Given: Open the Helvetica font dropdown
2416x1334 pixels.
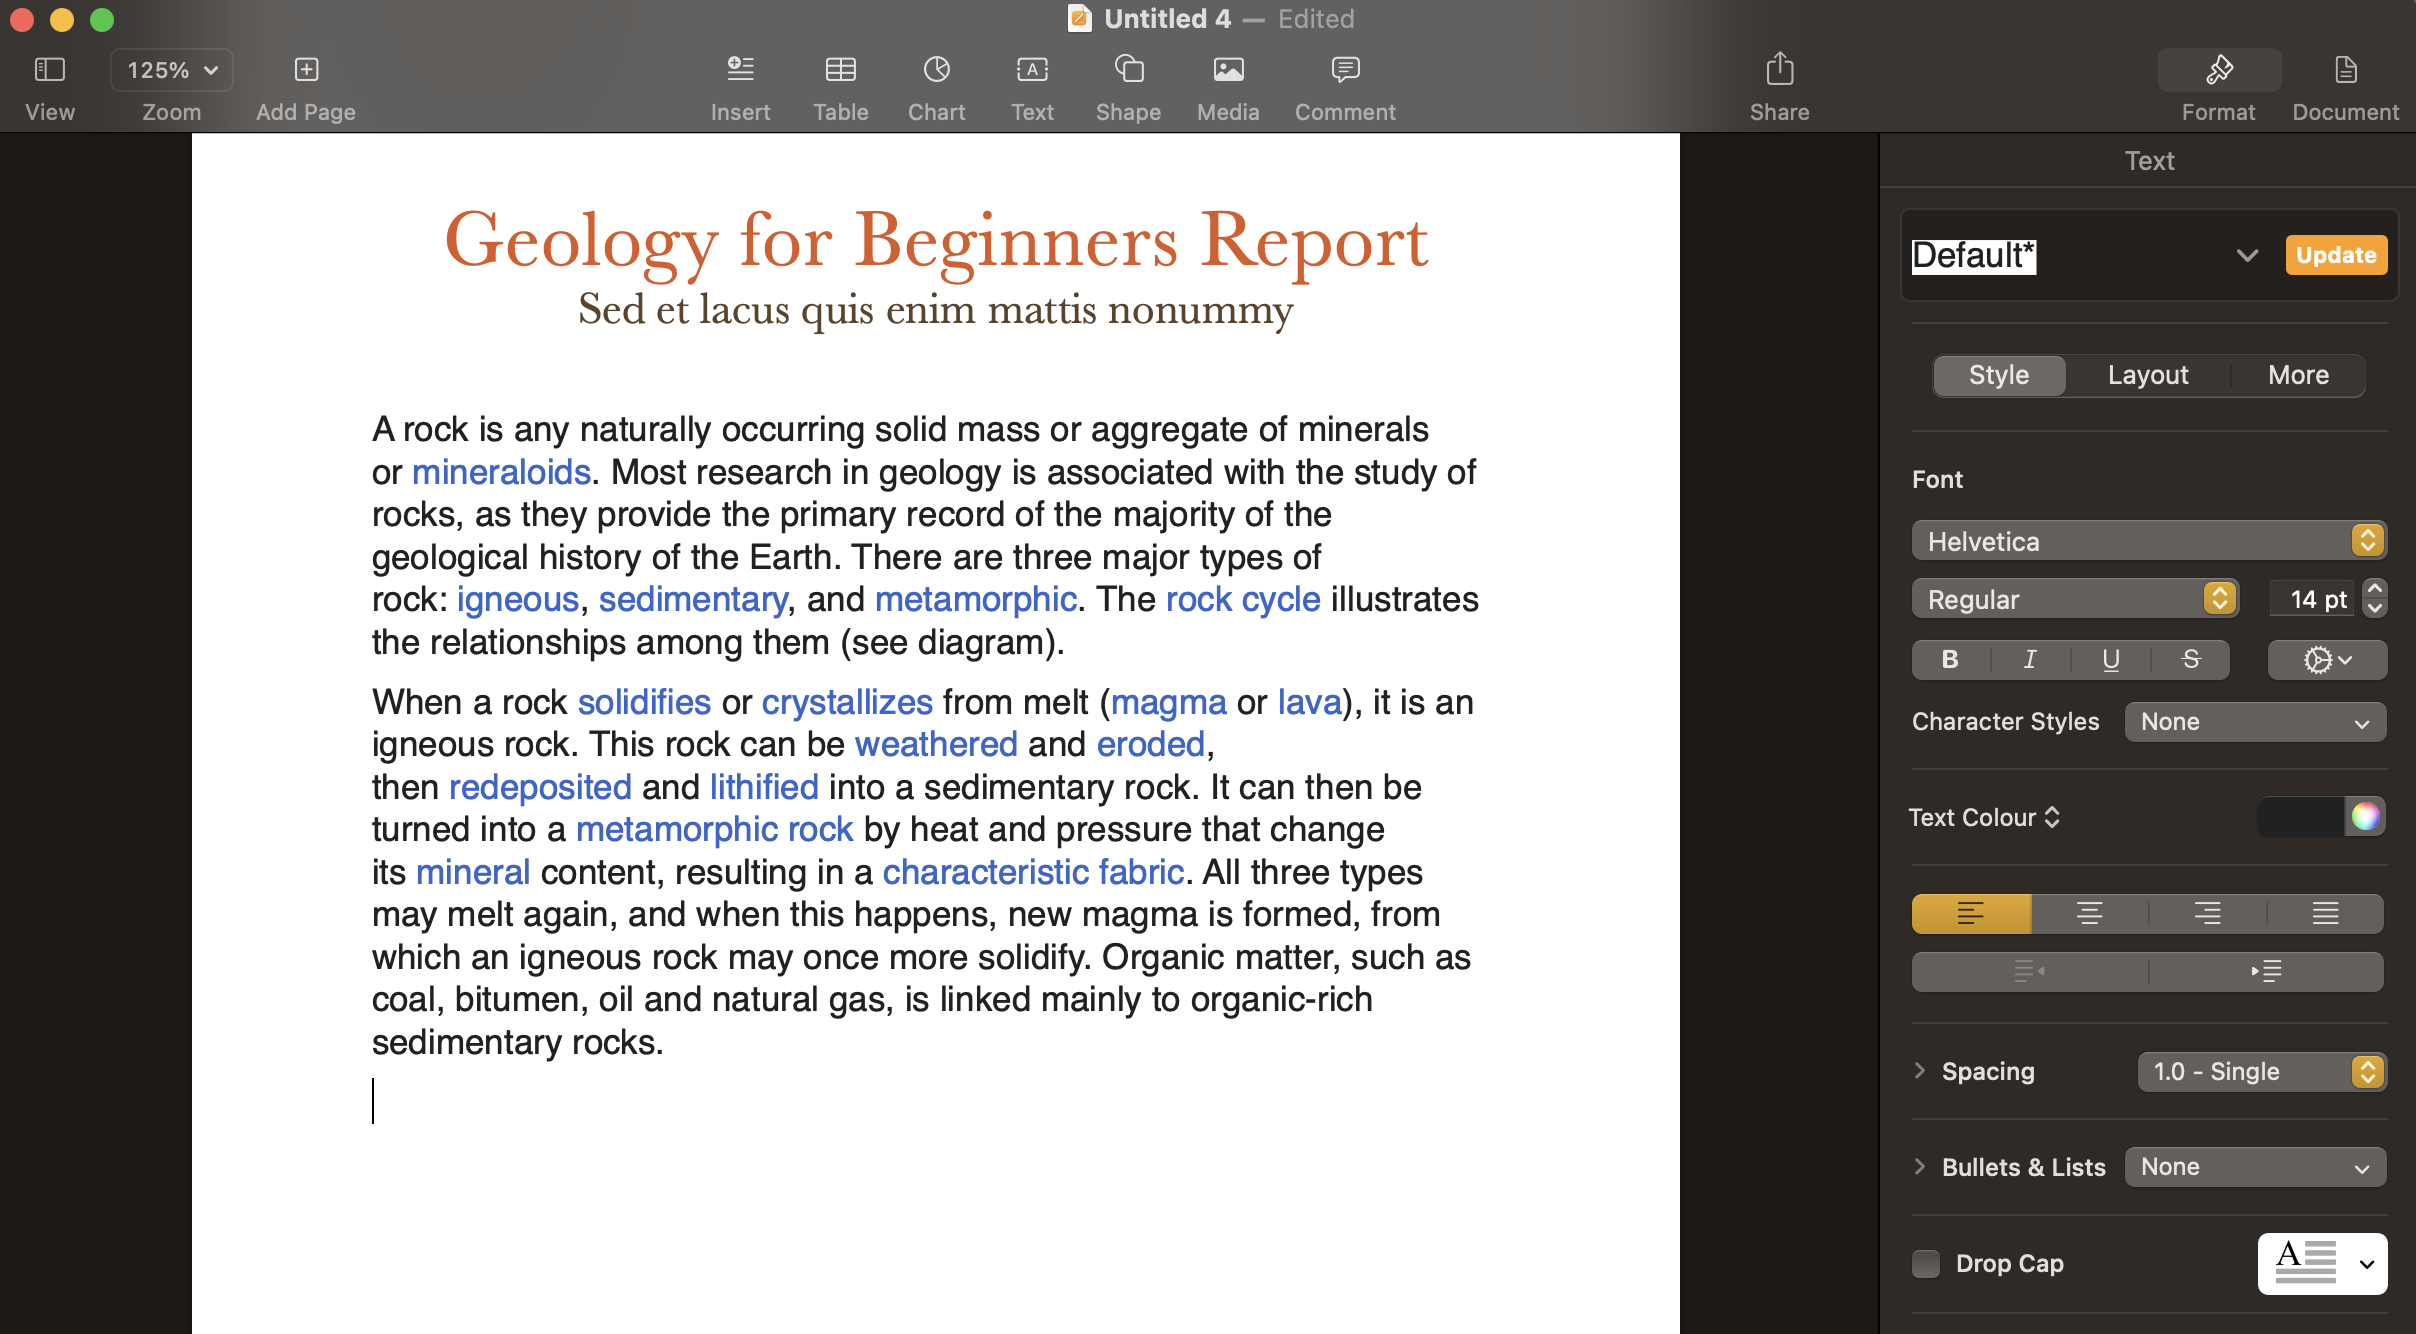Looking at the screenshot, I should [2149, 541].
